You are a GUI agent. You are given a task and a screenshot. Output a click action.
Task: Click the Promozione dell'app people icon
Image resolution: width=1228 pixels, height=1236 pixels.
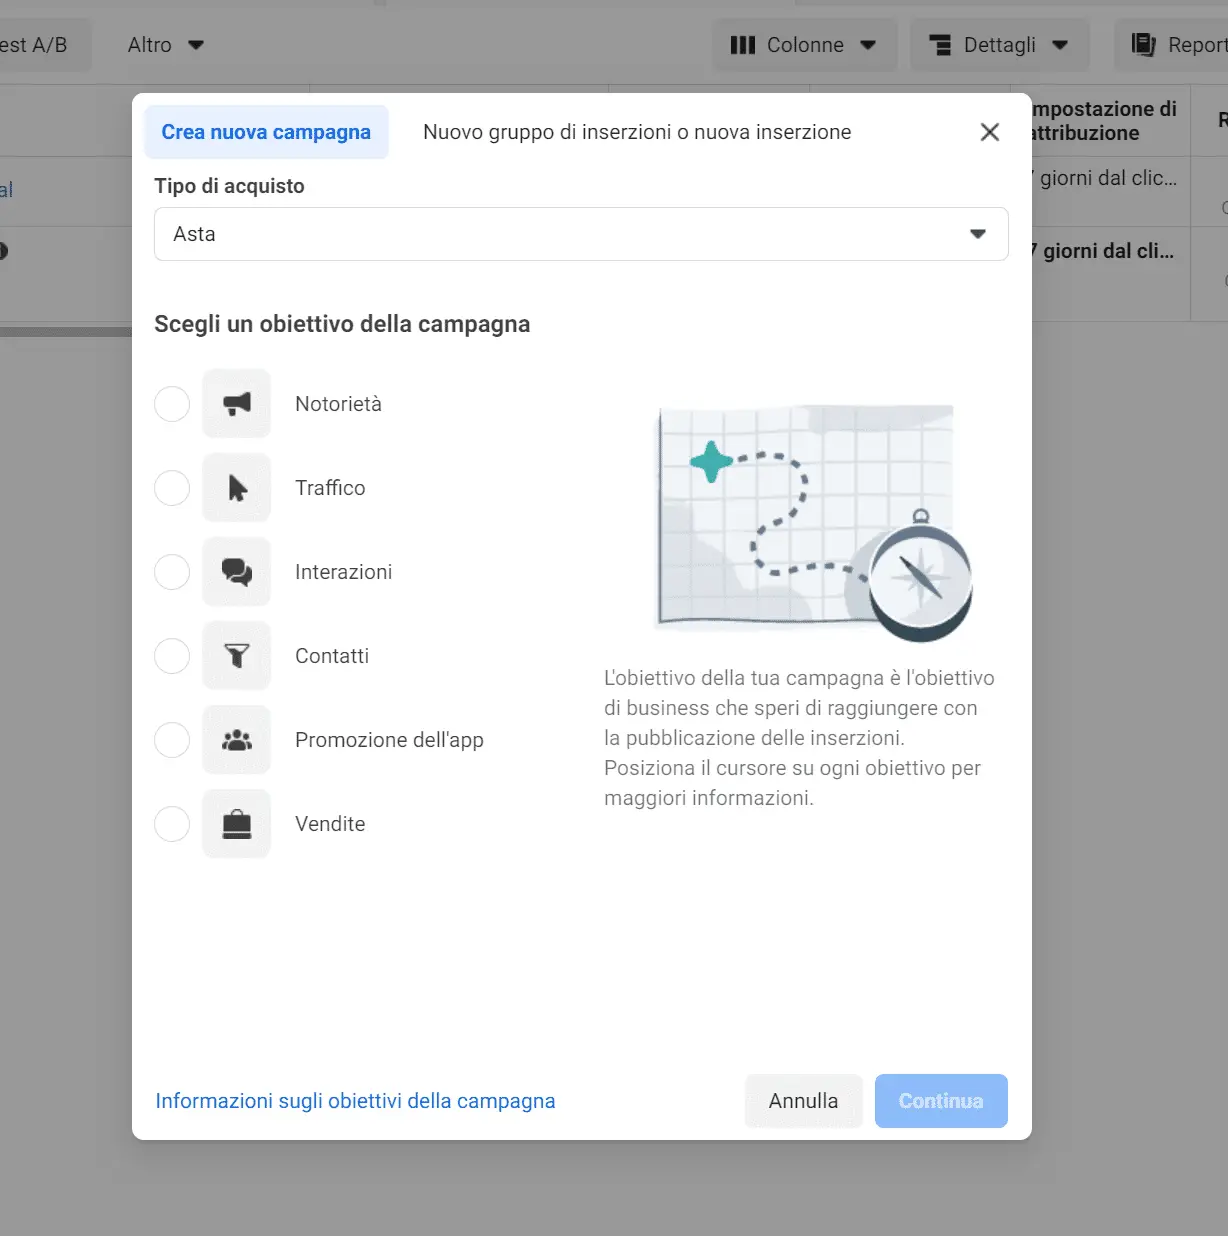coord(237,740)
